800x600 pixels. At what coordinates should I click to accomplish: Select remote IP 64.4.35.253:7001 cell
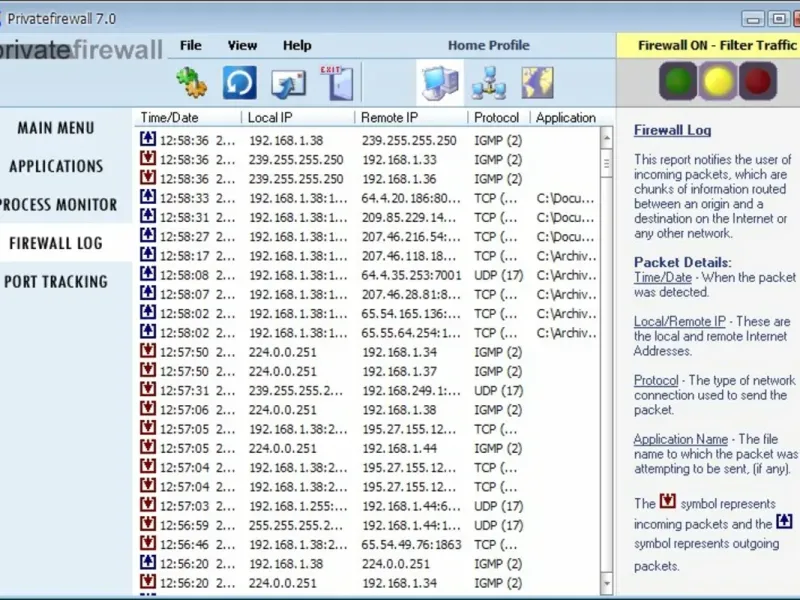pyautogui.click(x=411, y=275)
